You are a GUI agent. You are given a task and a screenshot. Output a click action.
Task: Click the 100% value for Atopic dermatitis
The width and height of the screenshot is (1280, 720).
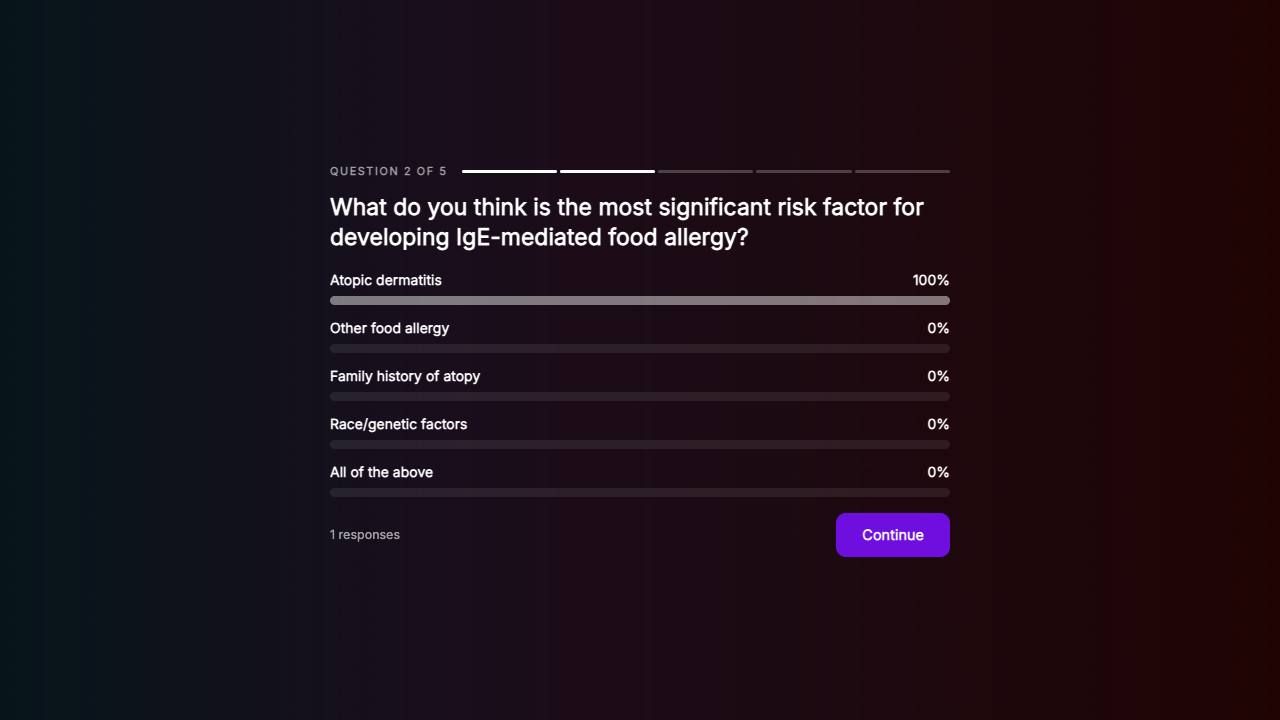click(931, 280)
